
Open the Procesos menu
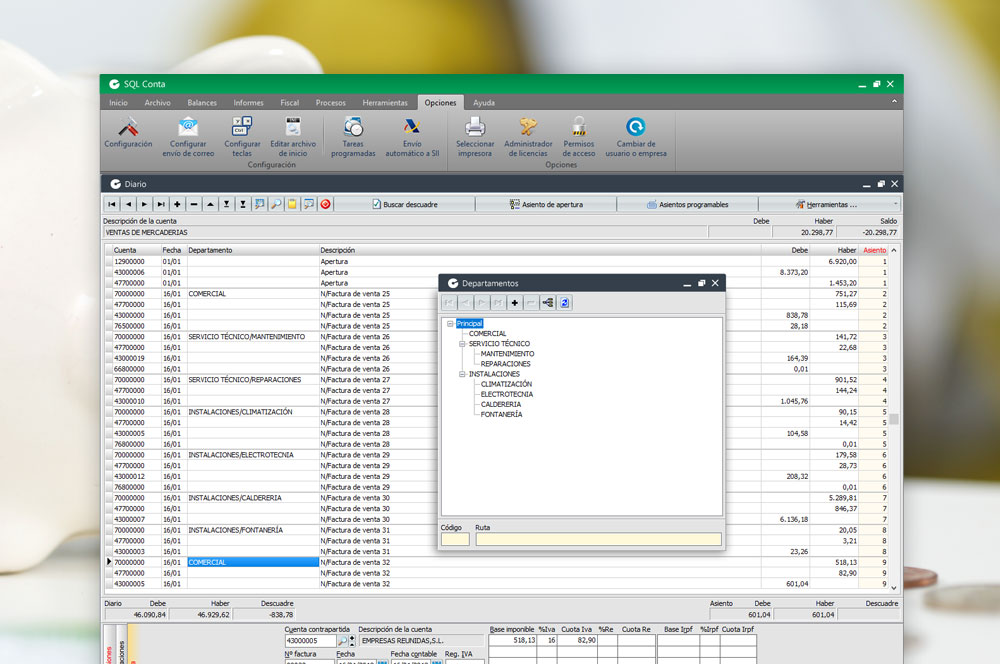[x=329, y=102]
